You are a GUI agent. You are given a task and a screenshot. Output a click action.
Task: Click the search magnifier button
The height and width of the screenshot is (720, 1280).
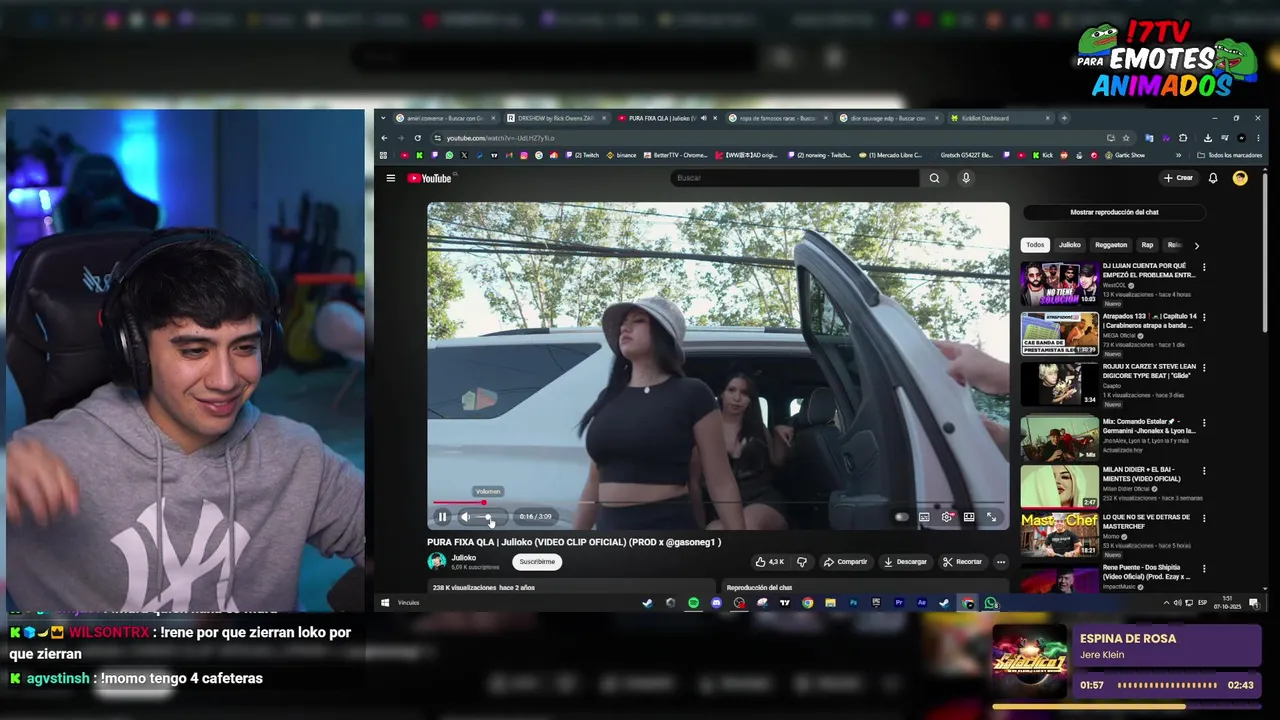[x=934, y=178]
